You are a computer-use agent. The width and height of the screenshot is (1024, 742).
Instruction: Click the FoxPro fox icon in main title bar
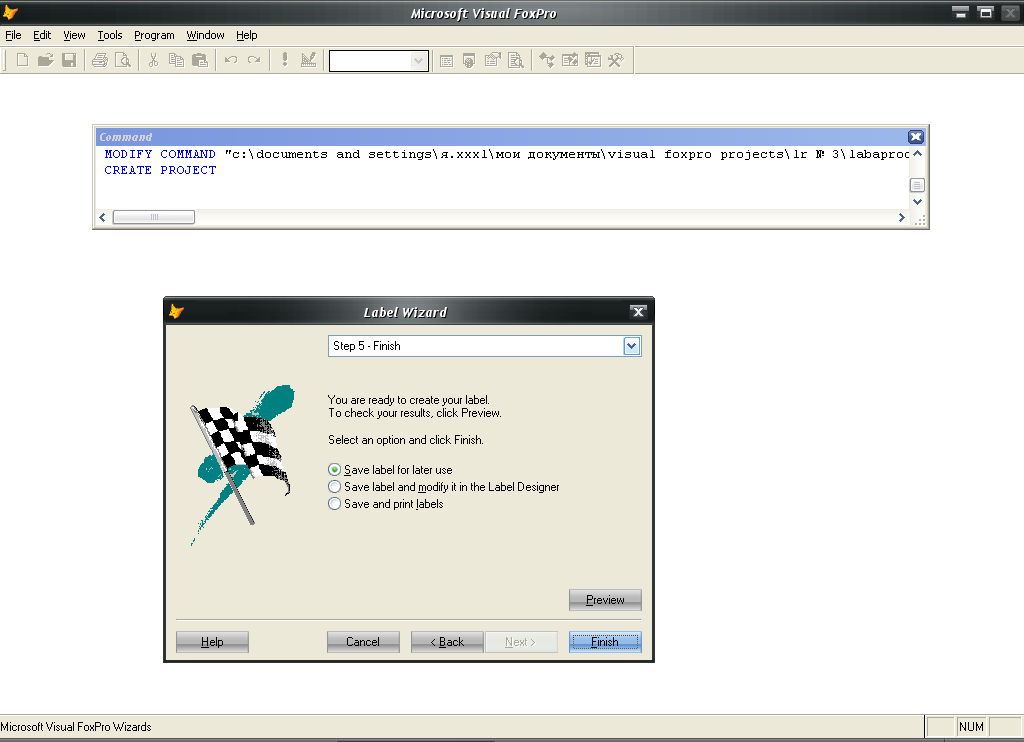coord(10,12)
